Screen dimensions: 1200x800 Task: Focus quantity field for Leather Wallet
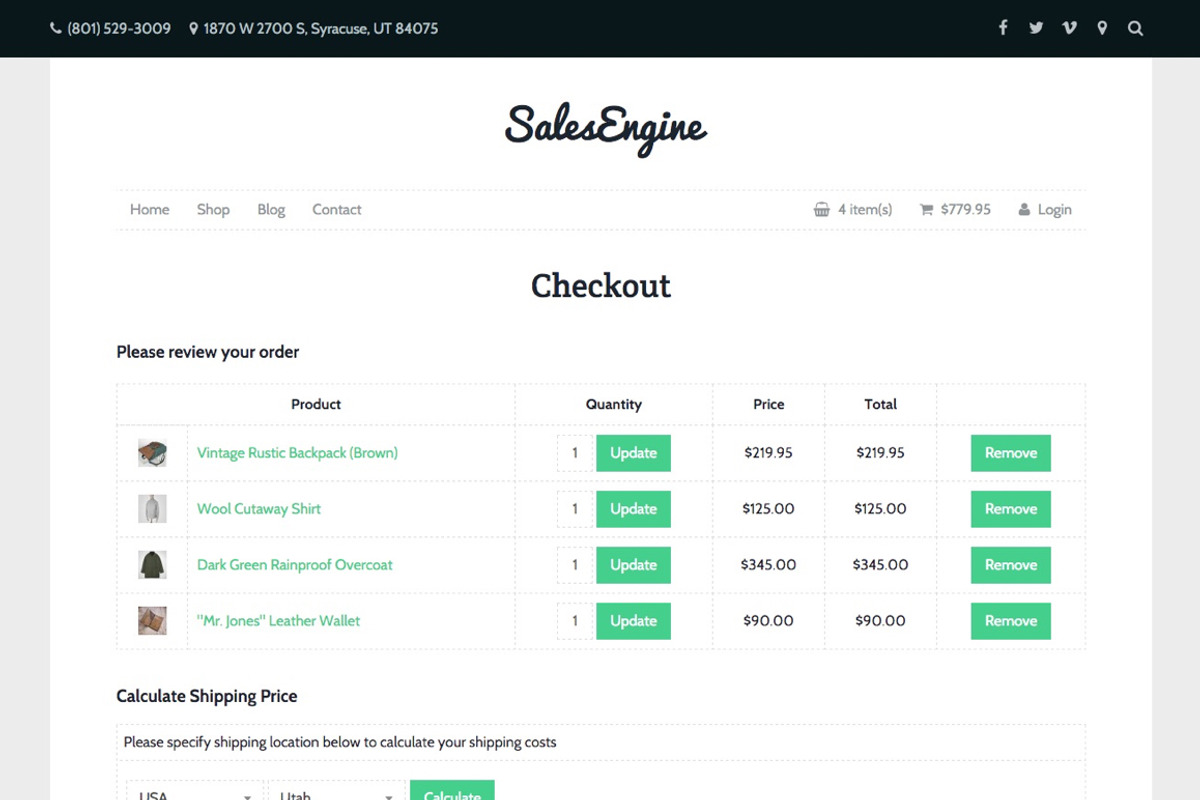(x=575, y=621)
